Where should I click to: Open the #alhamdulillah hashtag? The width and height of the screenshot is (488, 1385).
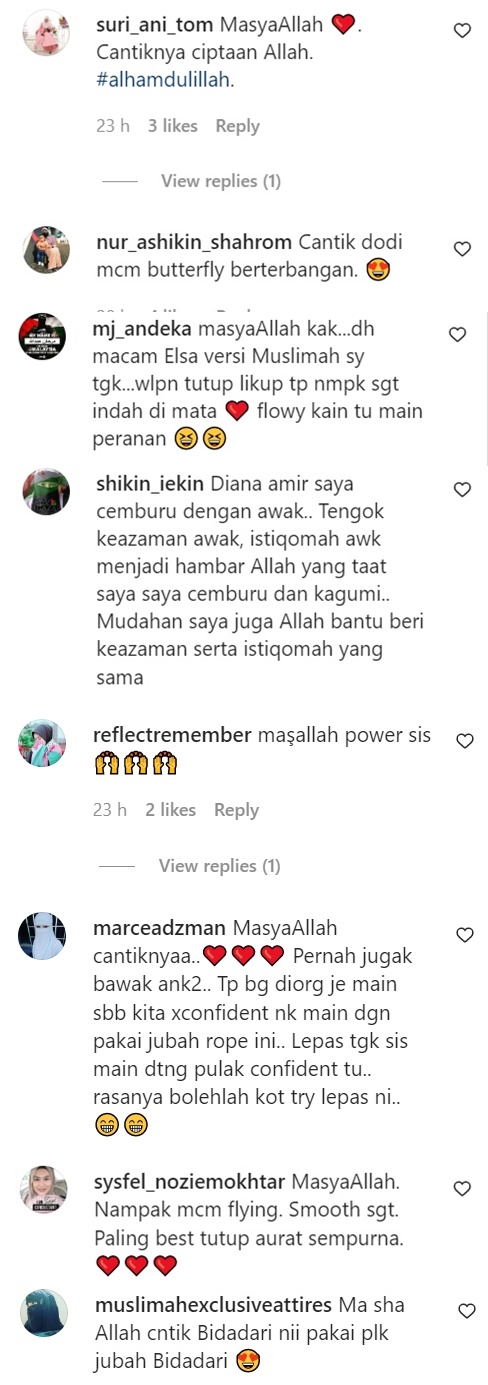(x=164, y=80)
